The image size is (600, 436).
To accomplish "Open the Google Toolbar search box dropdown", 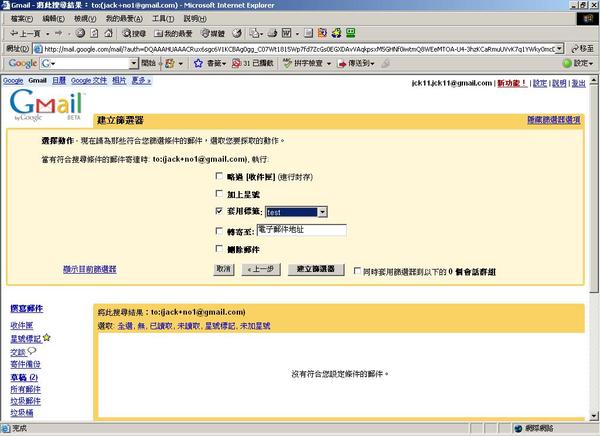I will [x=134, y=63].
